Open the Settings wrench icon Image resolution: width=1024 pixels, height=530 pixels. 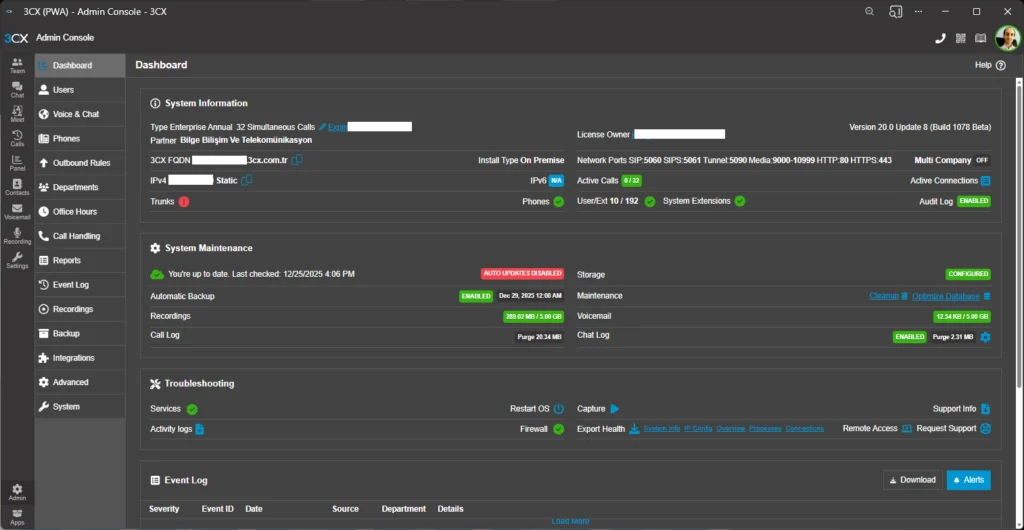(17, 260)
